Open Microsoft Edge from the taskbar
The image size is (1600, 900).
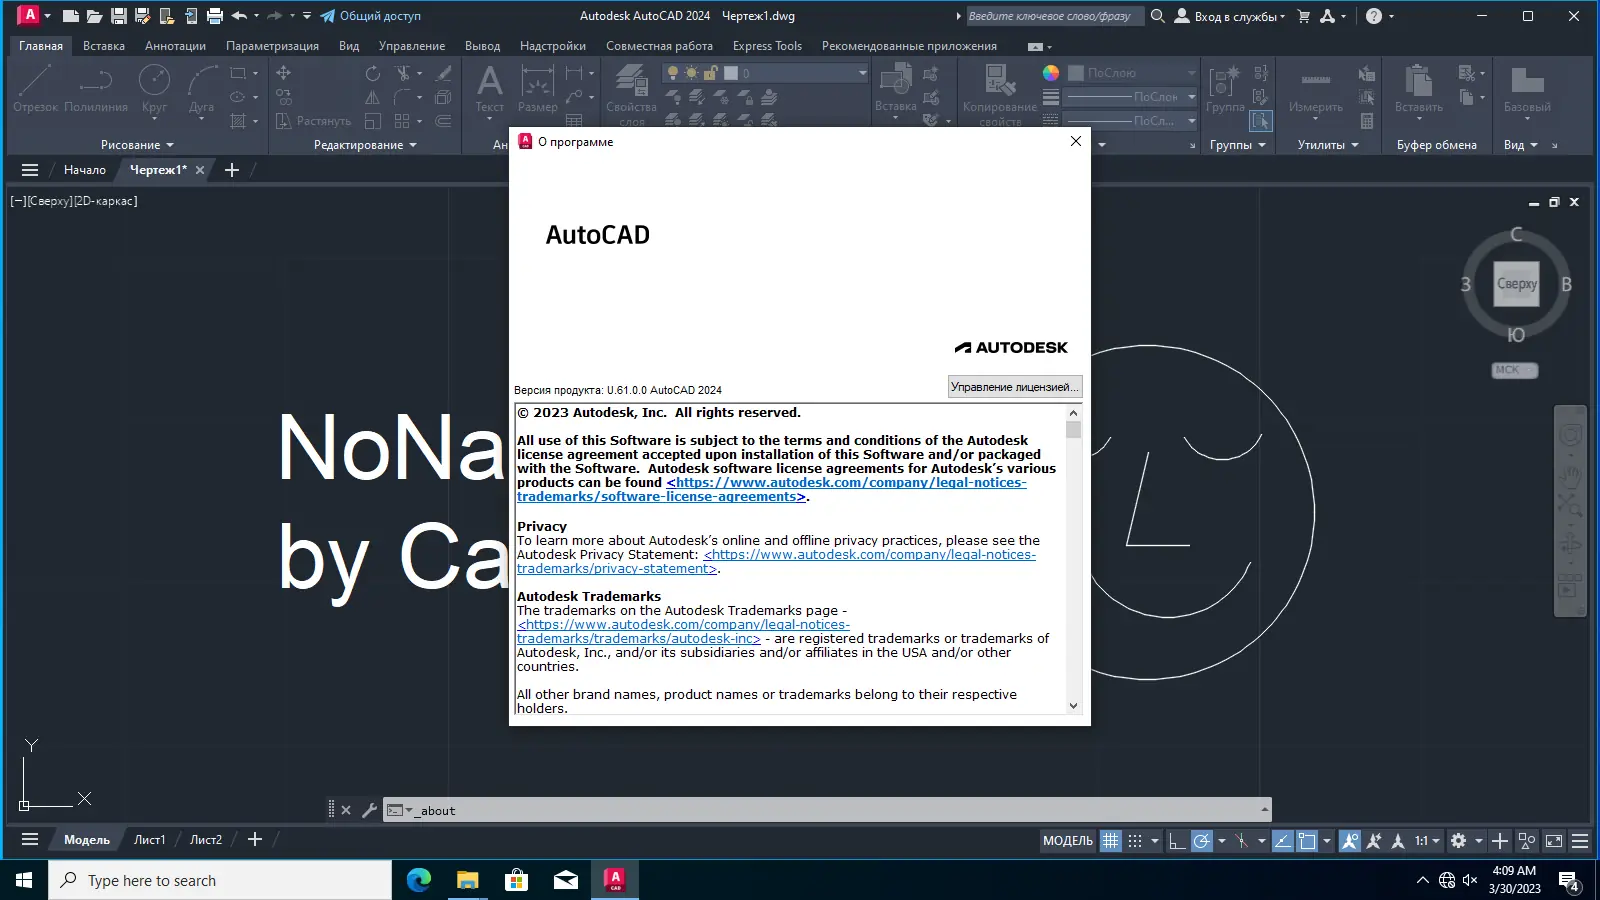click(x=419, y=880)
